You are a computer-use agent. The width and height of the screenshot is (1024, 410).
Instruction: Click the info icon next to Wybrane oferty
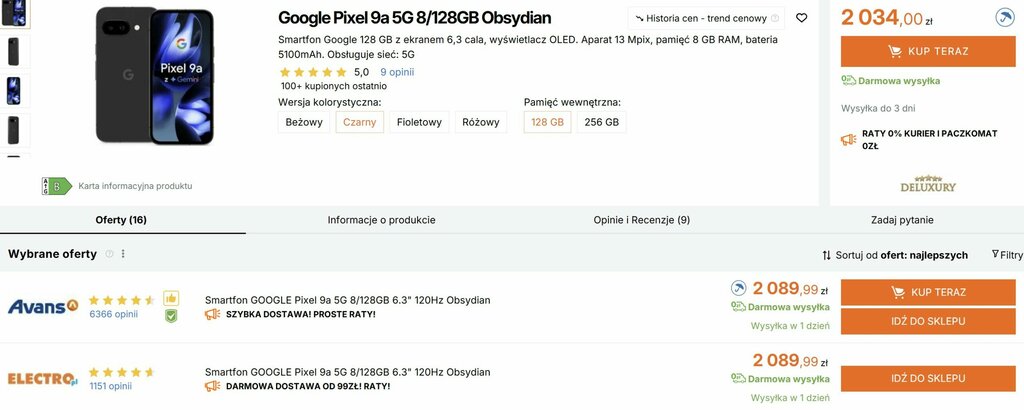tap(109, 254)
